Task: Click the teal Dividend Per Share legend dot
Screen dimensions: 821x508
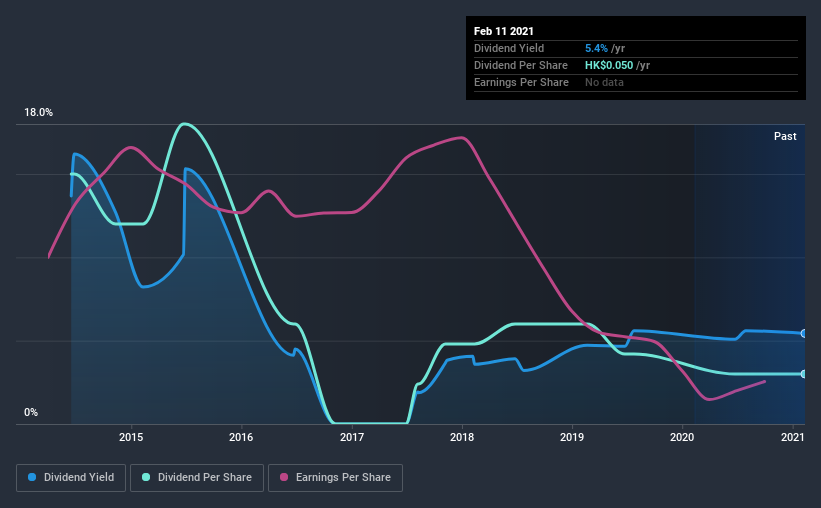Action: coord(146,477)
